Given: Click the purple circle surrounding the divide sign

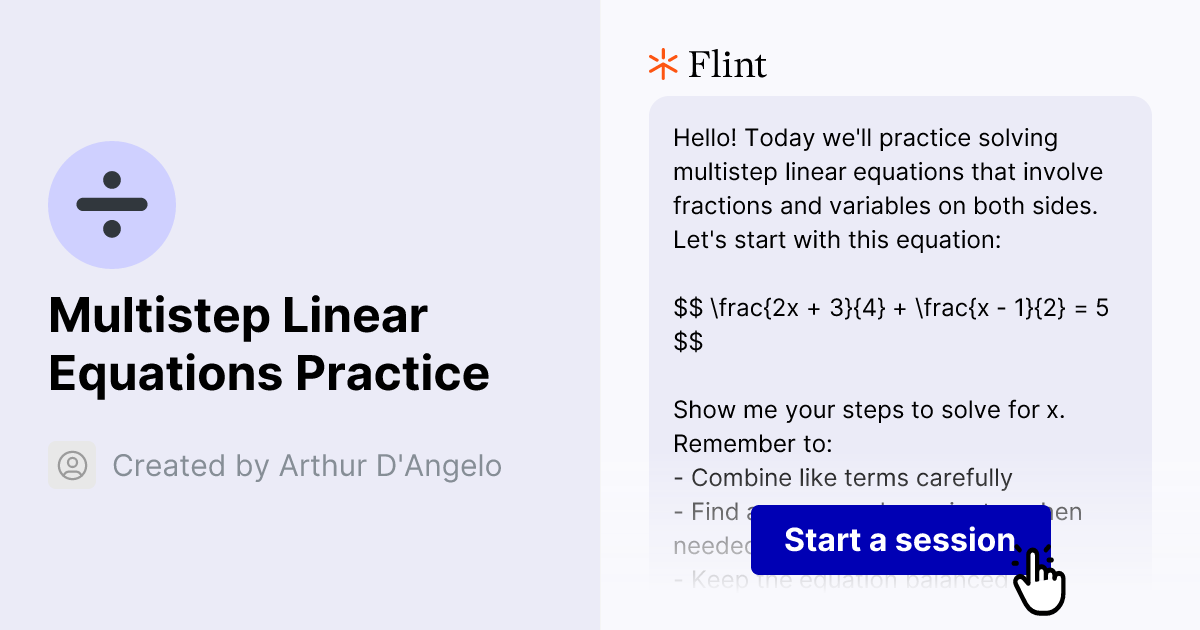Looking at the screenshot, I should [112, 204].
